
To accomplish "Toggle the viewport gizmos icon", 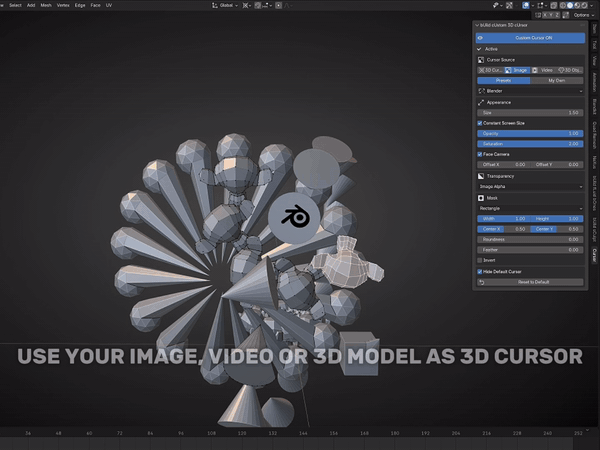I will click(509, 5).
